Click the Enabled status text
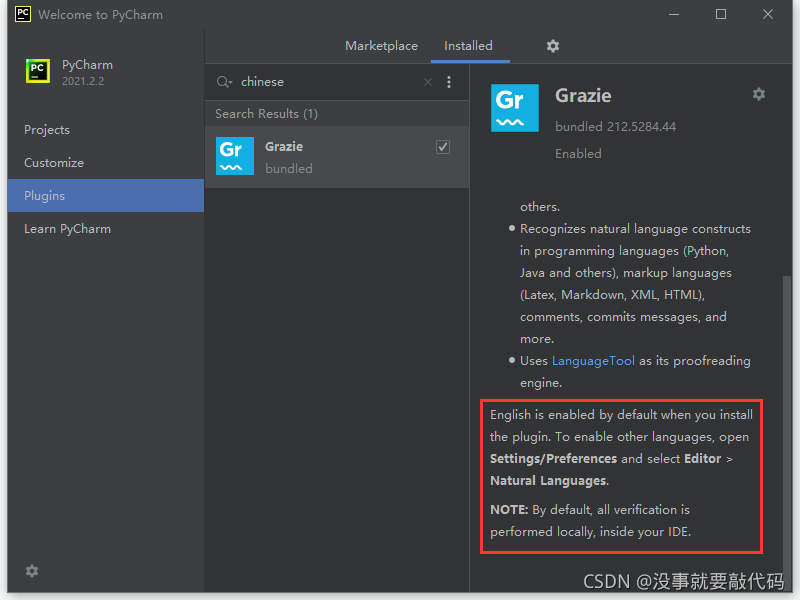This screenshot has width=800, height=600. pyautogui.click(x=578, y=154)
